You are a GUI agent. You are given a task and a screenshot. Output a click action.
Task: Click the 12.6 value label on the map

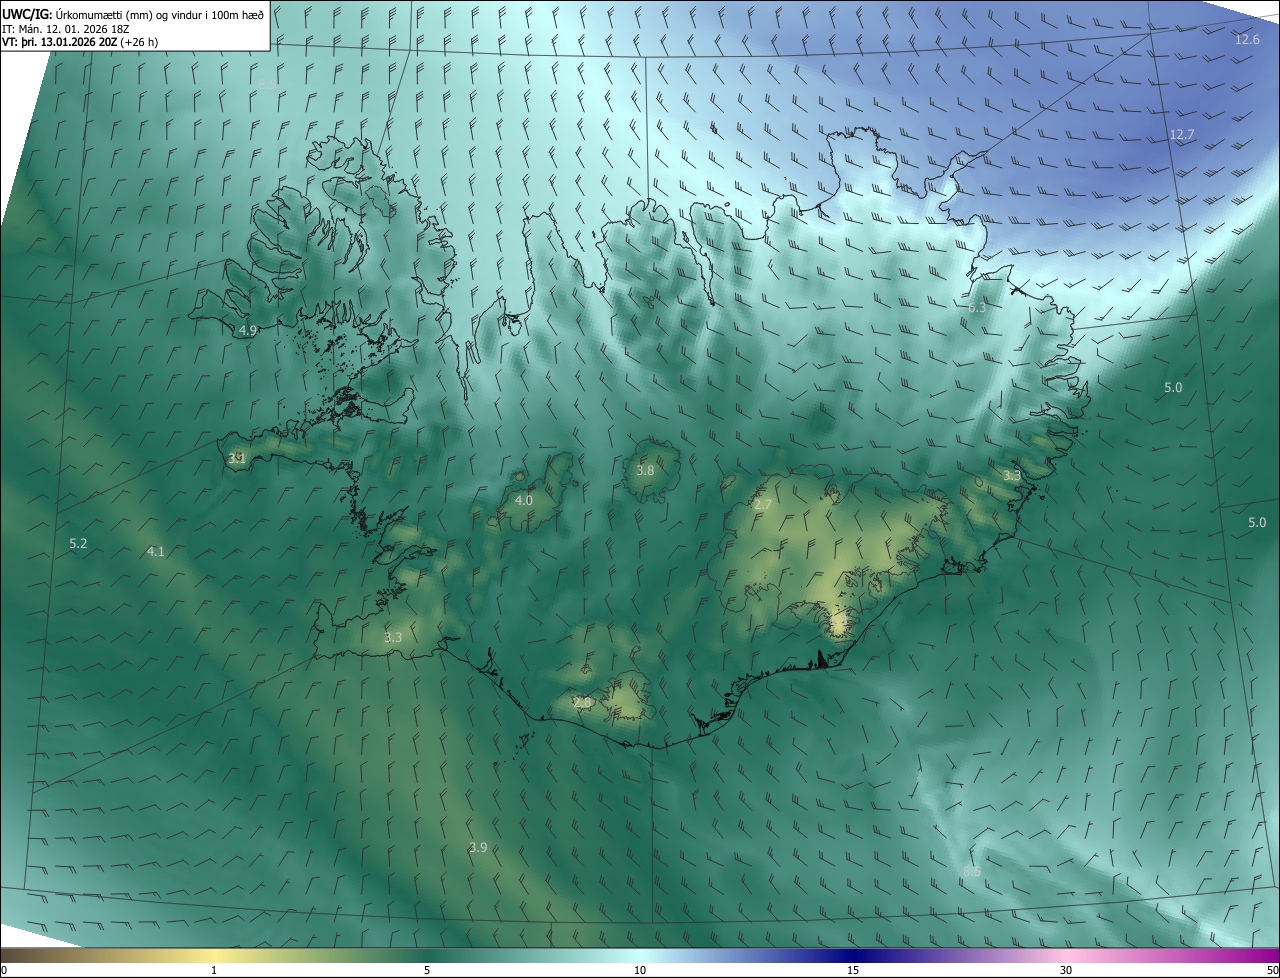(x=1247, y=39)
